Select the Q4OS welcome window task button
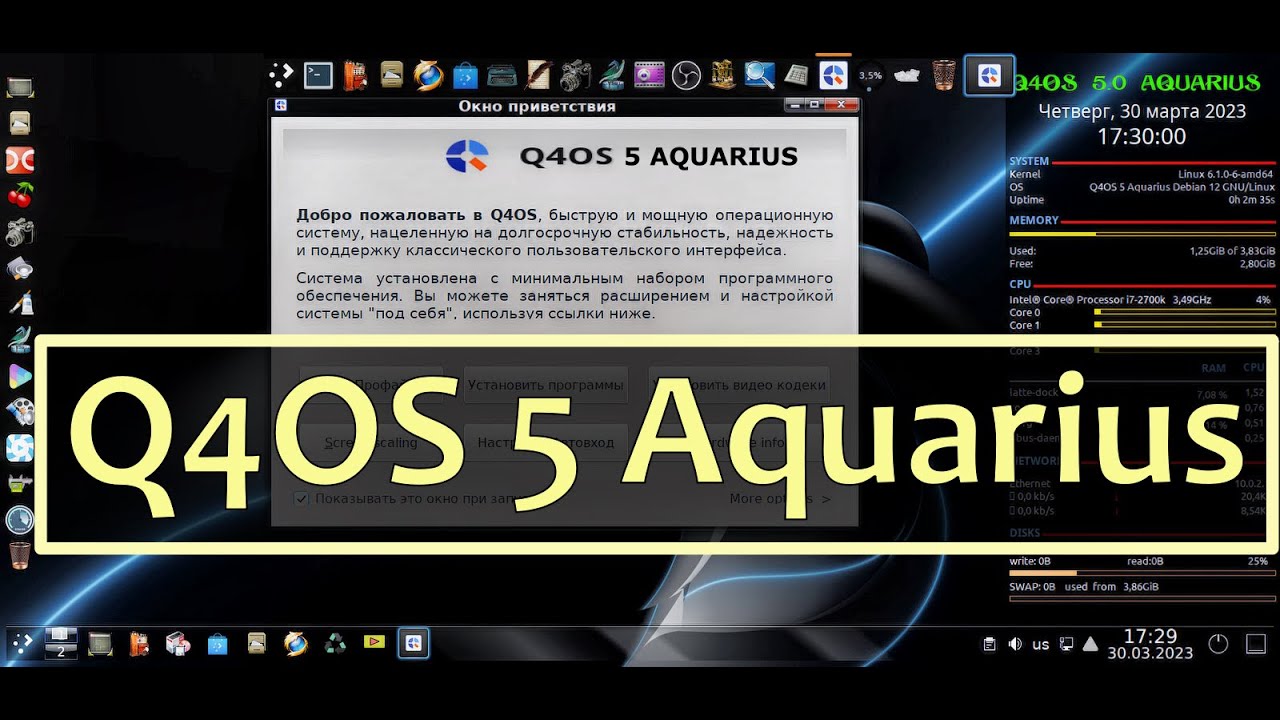 pos(414,643)
